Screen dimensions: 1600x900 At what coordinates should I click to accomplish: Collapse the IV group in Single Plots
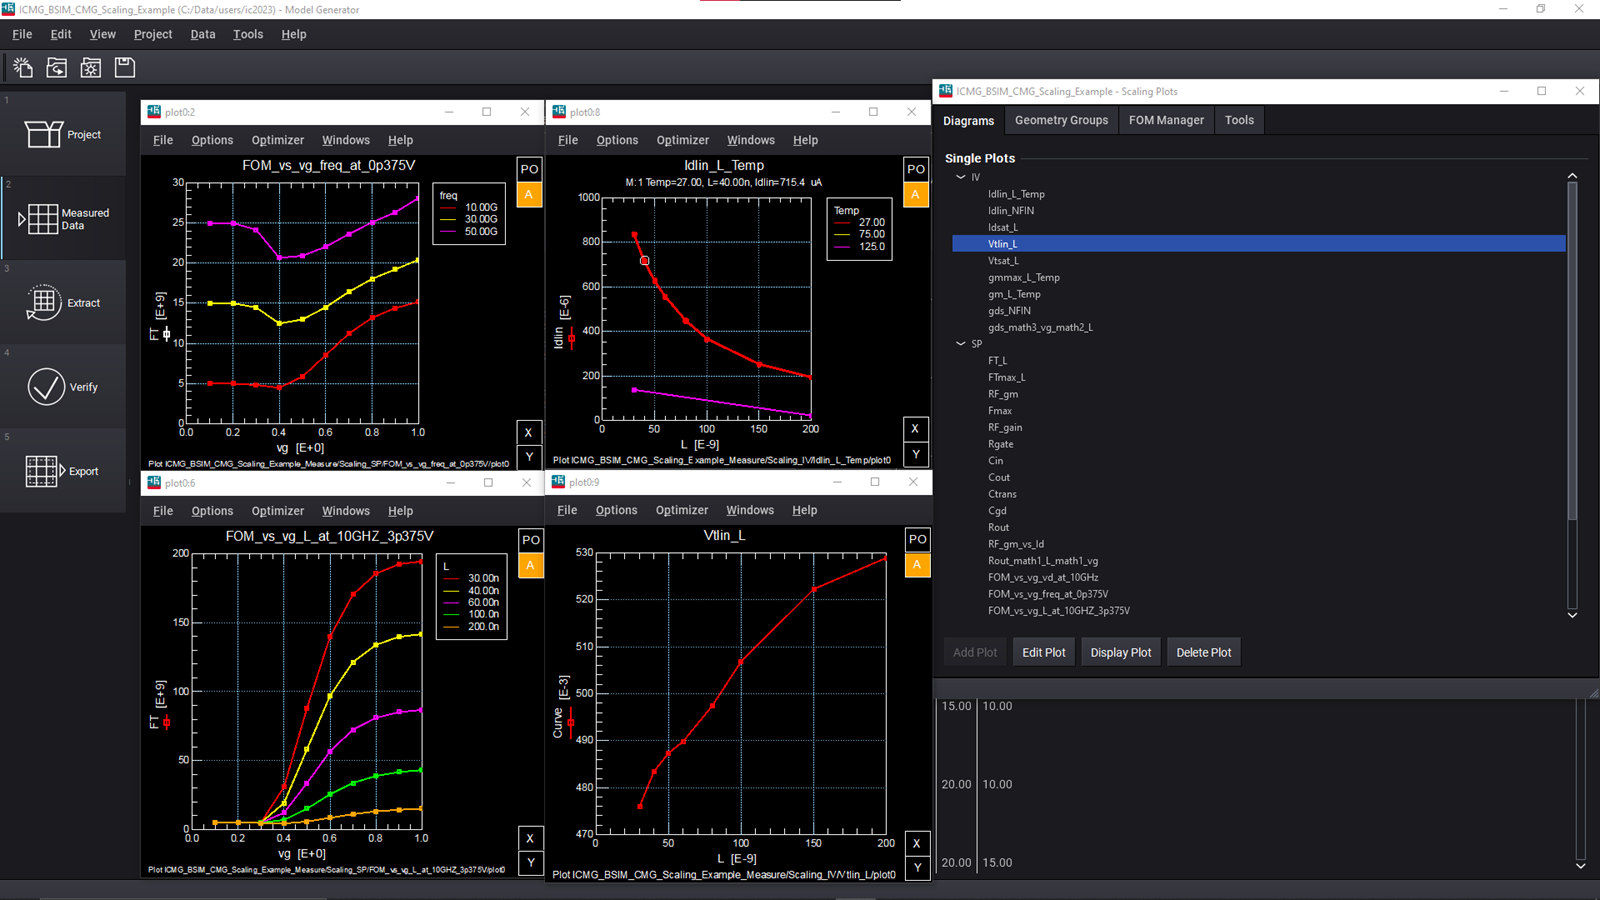[961, 177]
